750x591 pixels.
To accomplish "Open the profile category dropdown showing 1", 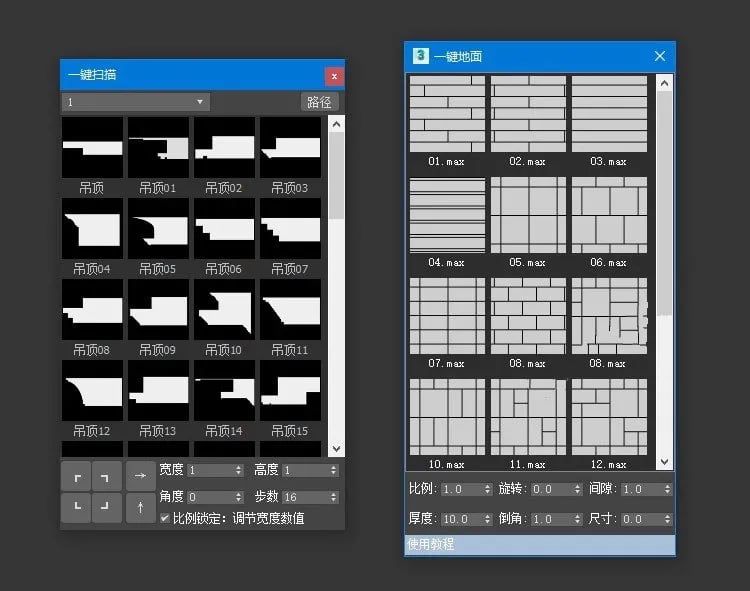I will click(136, 102).
